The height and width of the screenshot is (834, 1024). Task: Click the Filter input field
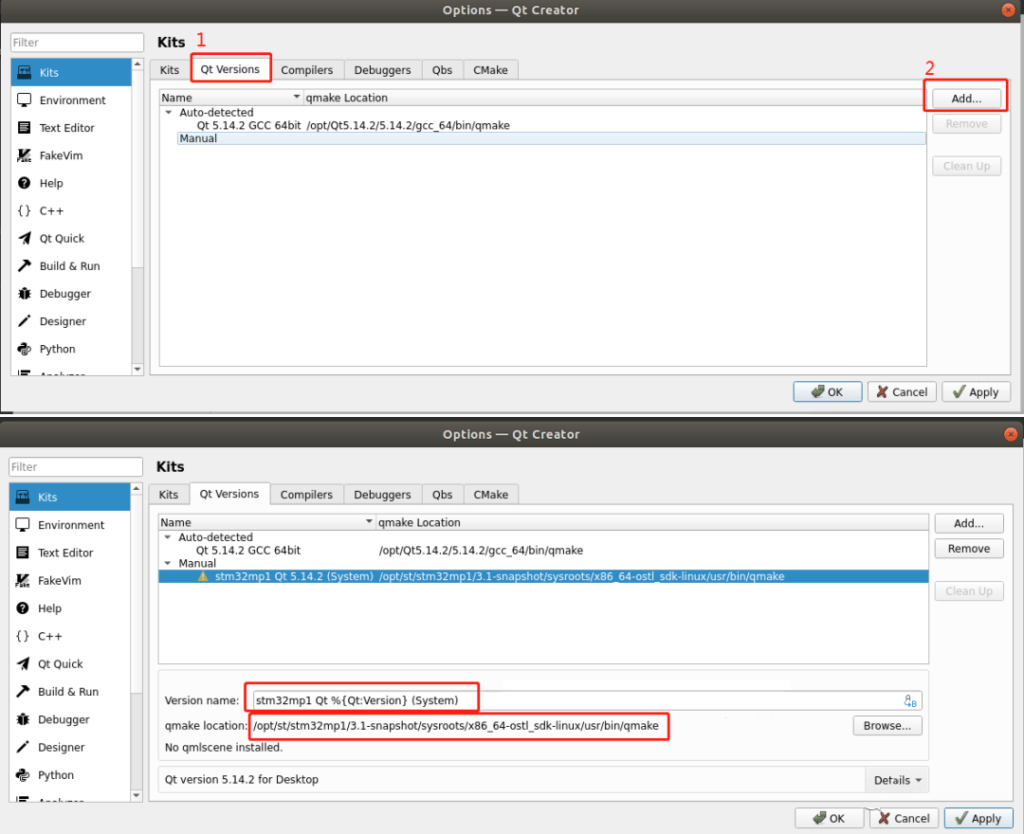[x=76, y=42]
